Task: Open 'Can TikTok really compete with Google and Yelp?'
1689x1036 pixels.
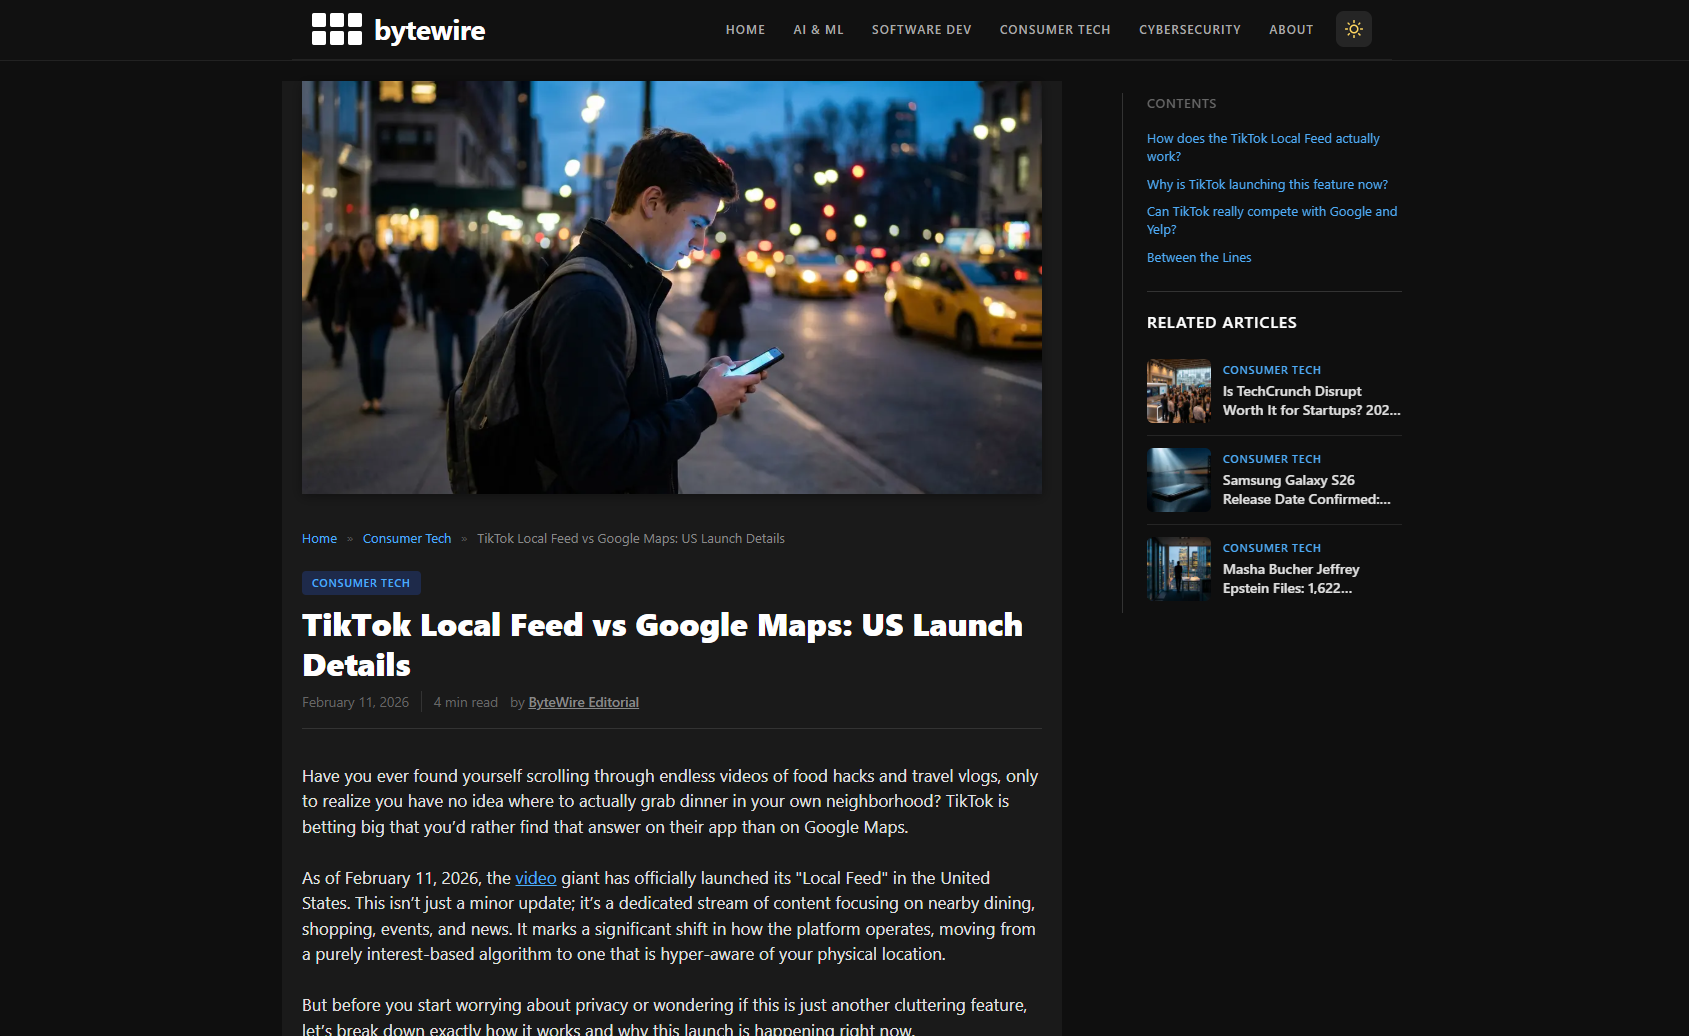Action: point(1271,220)
